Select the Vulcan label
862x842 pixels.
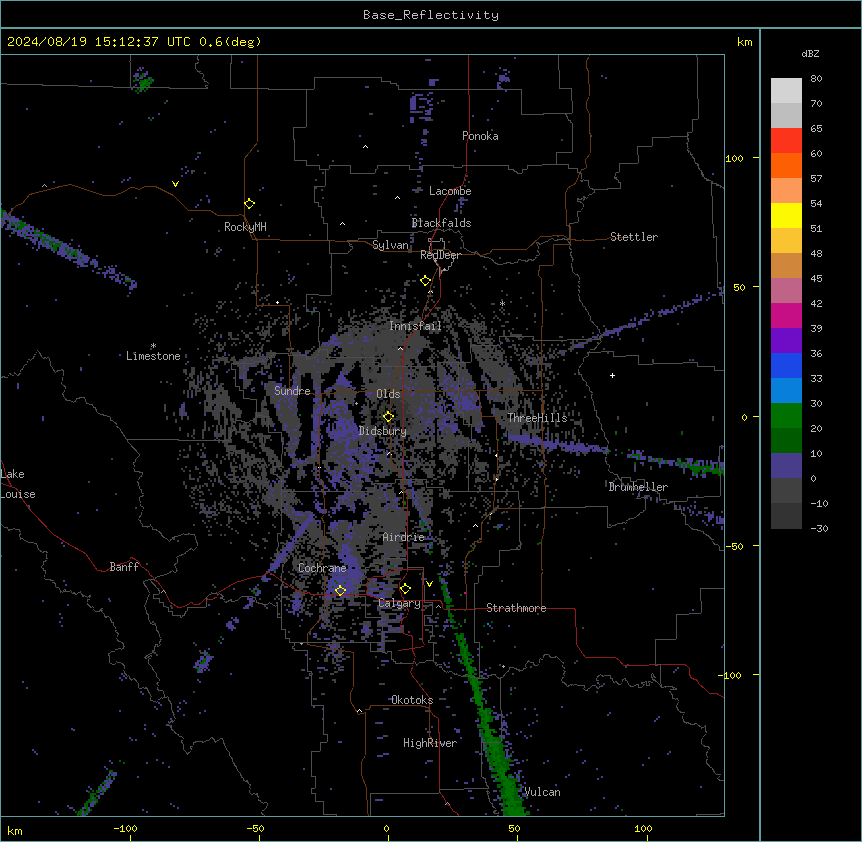click(x=542, y=792)
